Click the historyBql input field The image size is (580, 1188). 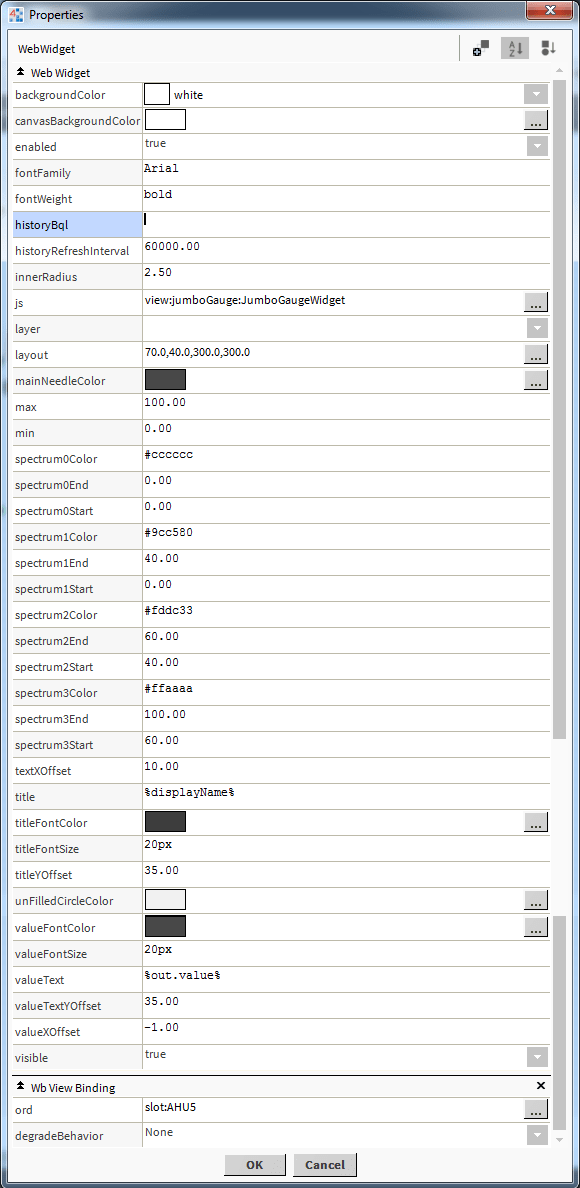(346, 224)
